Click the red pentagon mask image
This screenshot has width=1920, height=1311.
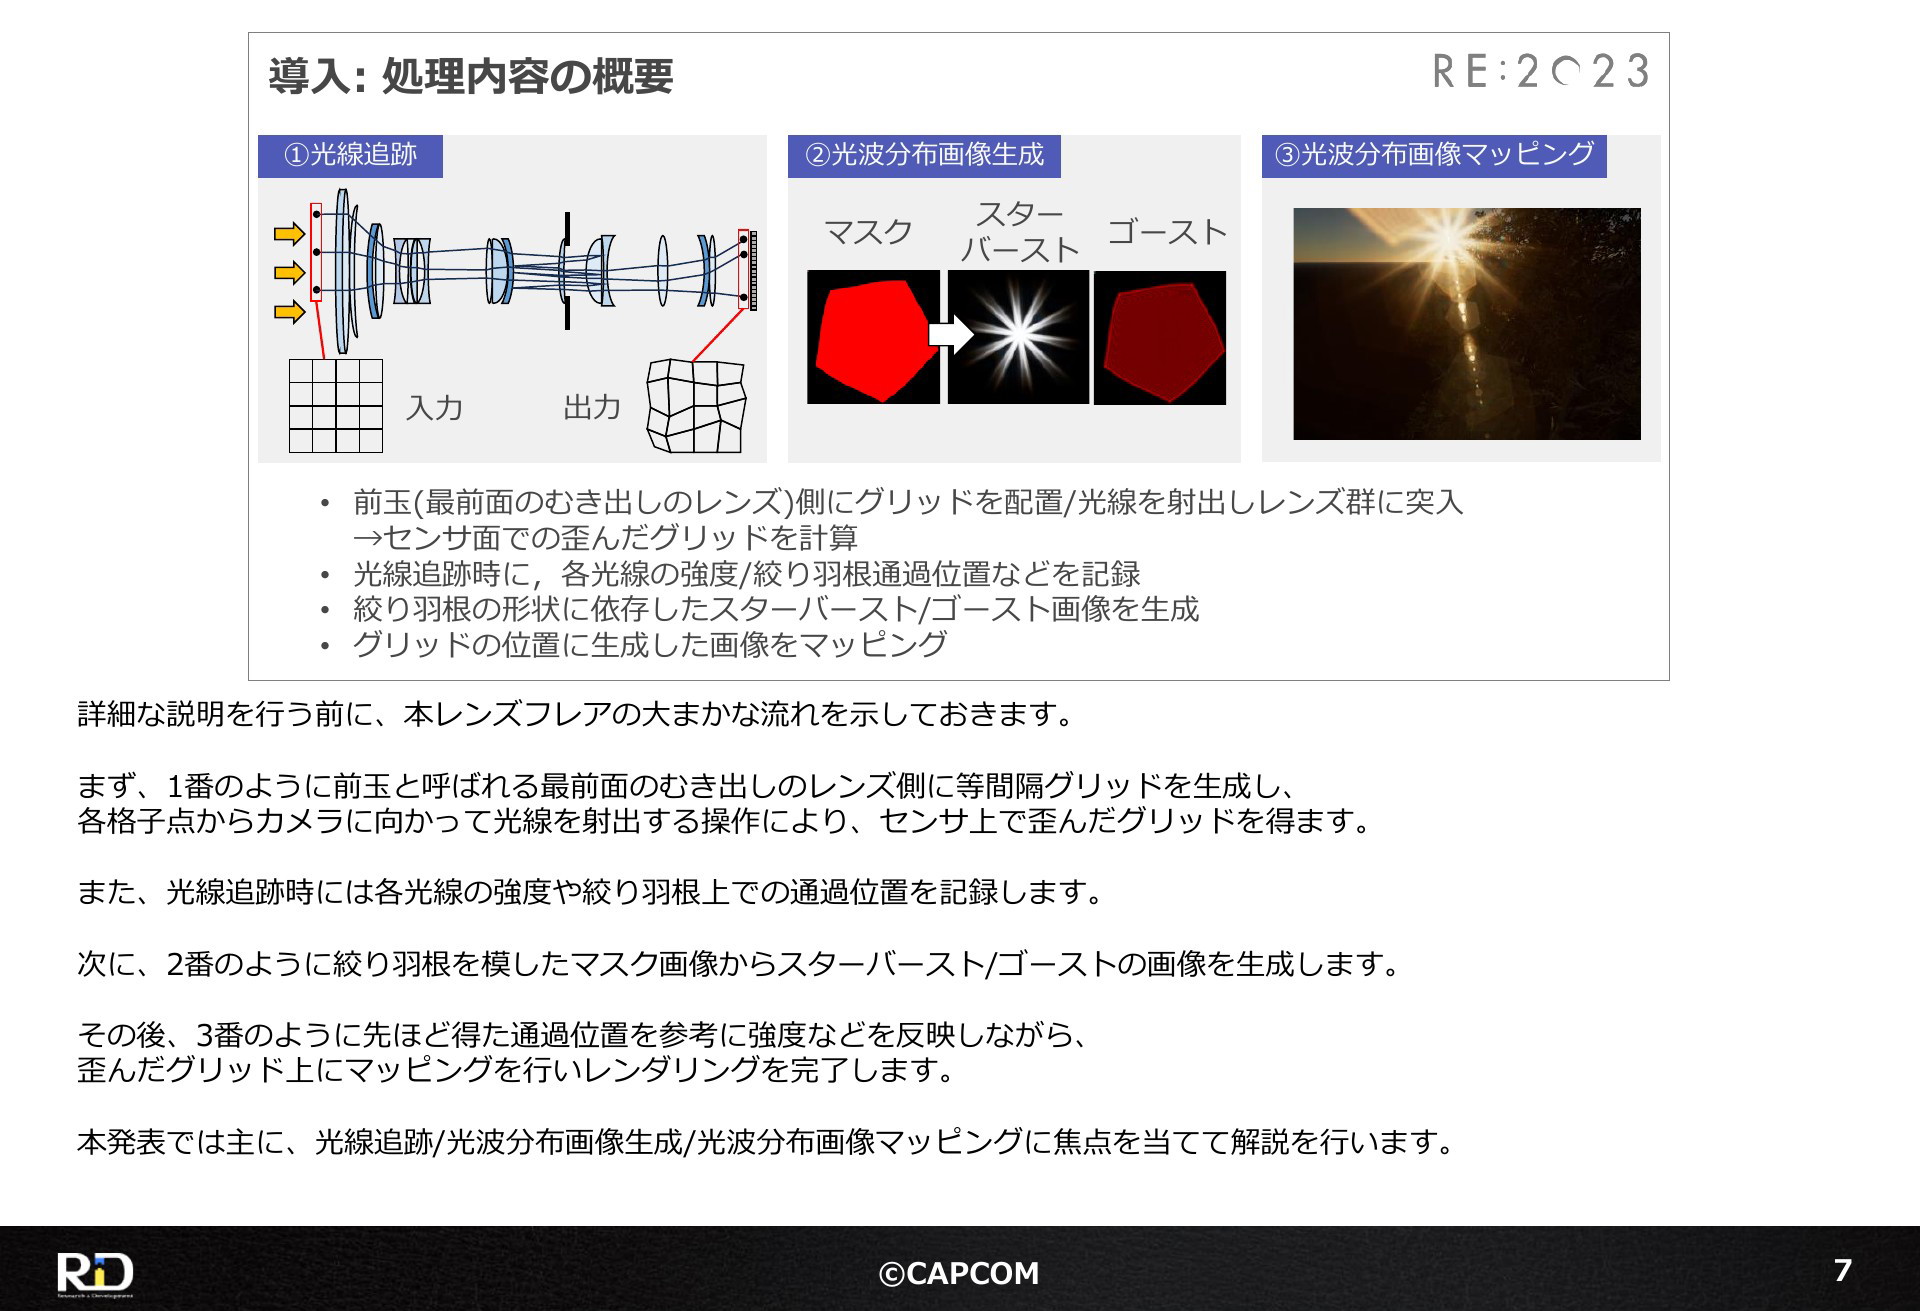[x=873, y=337]
